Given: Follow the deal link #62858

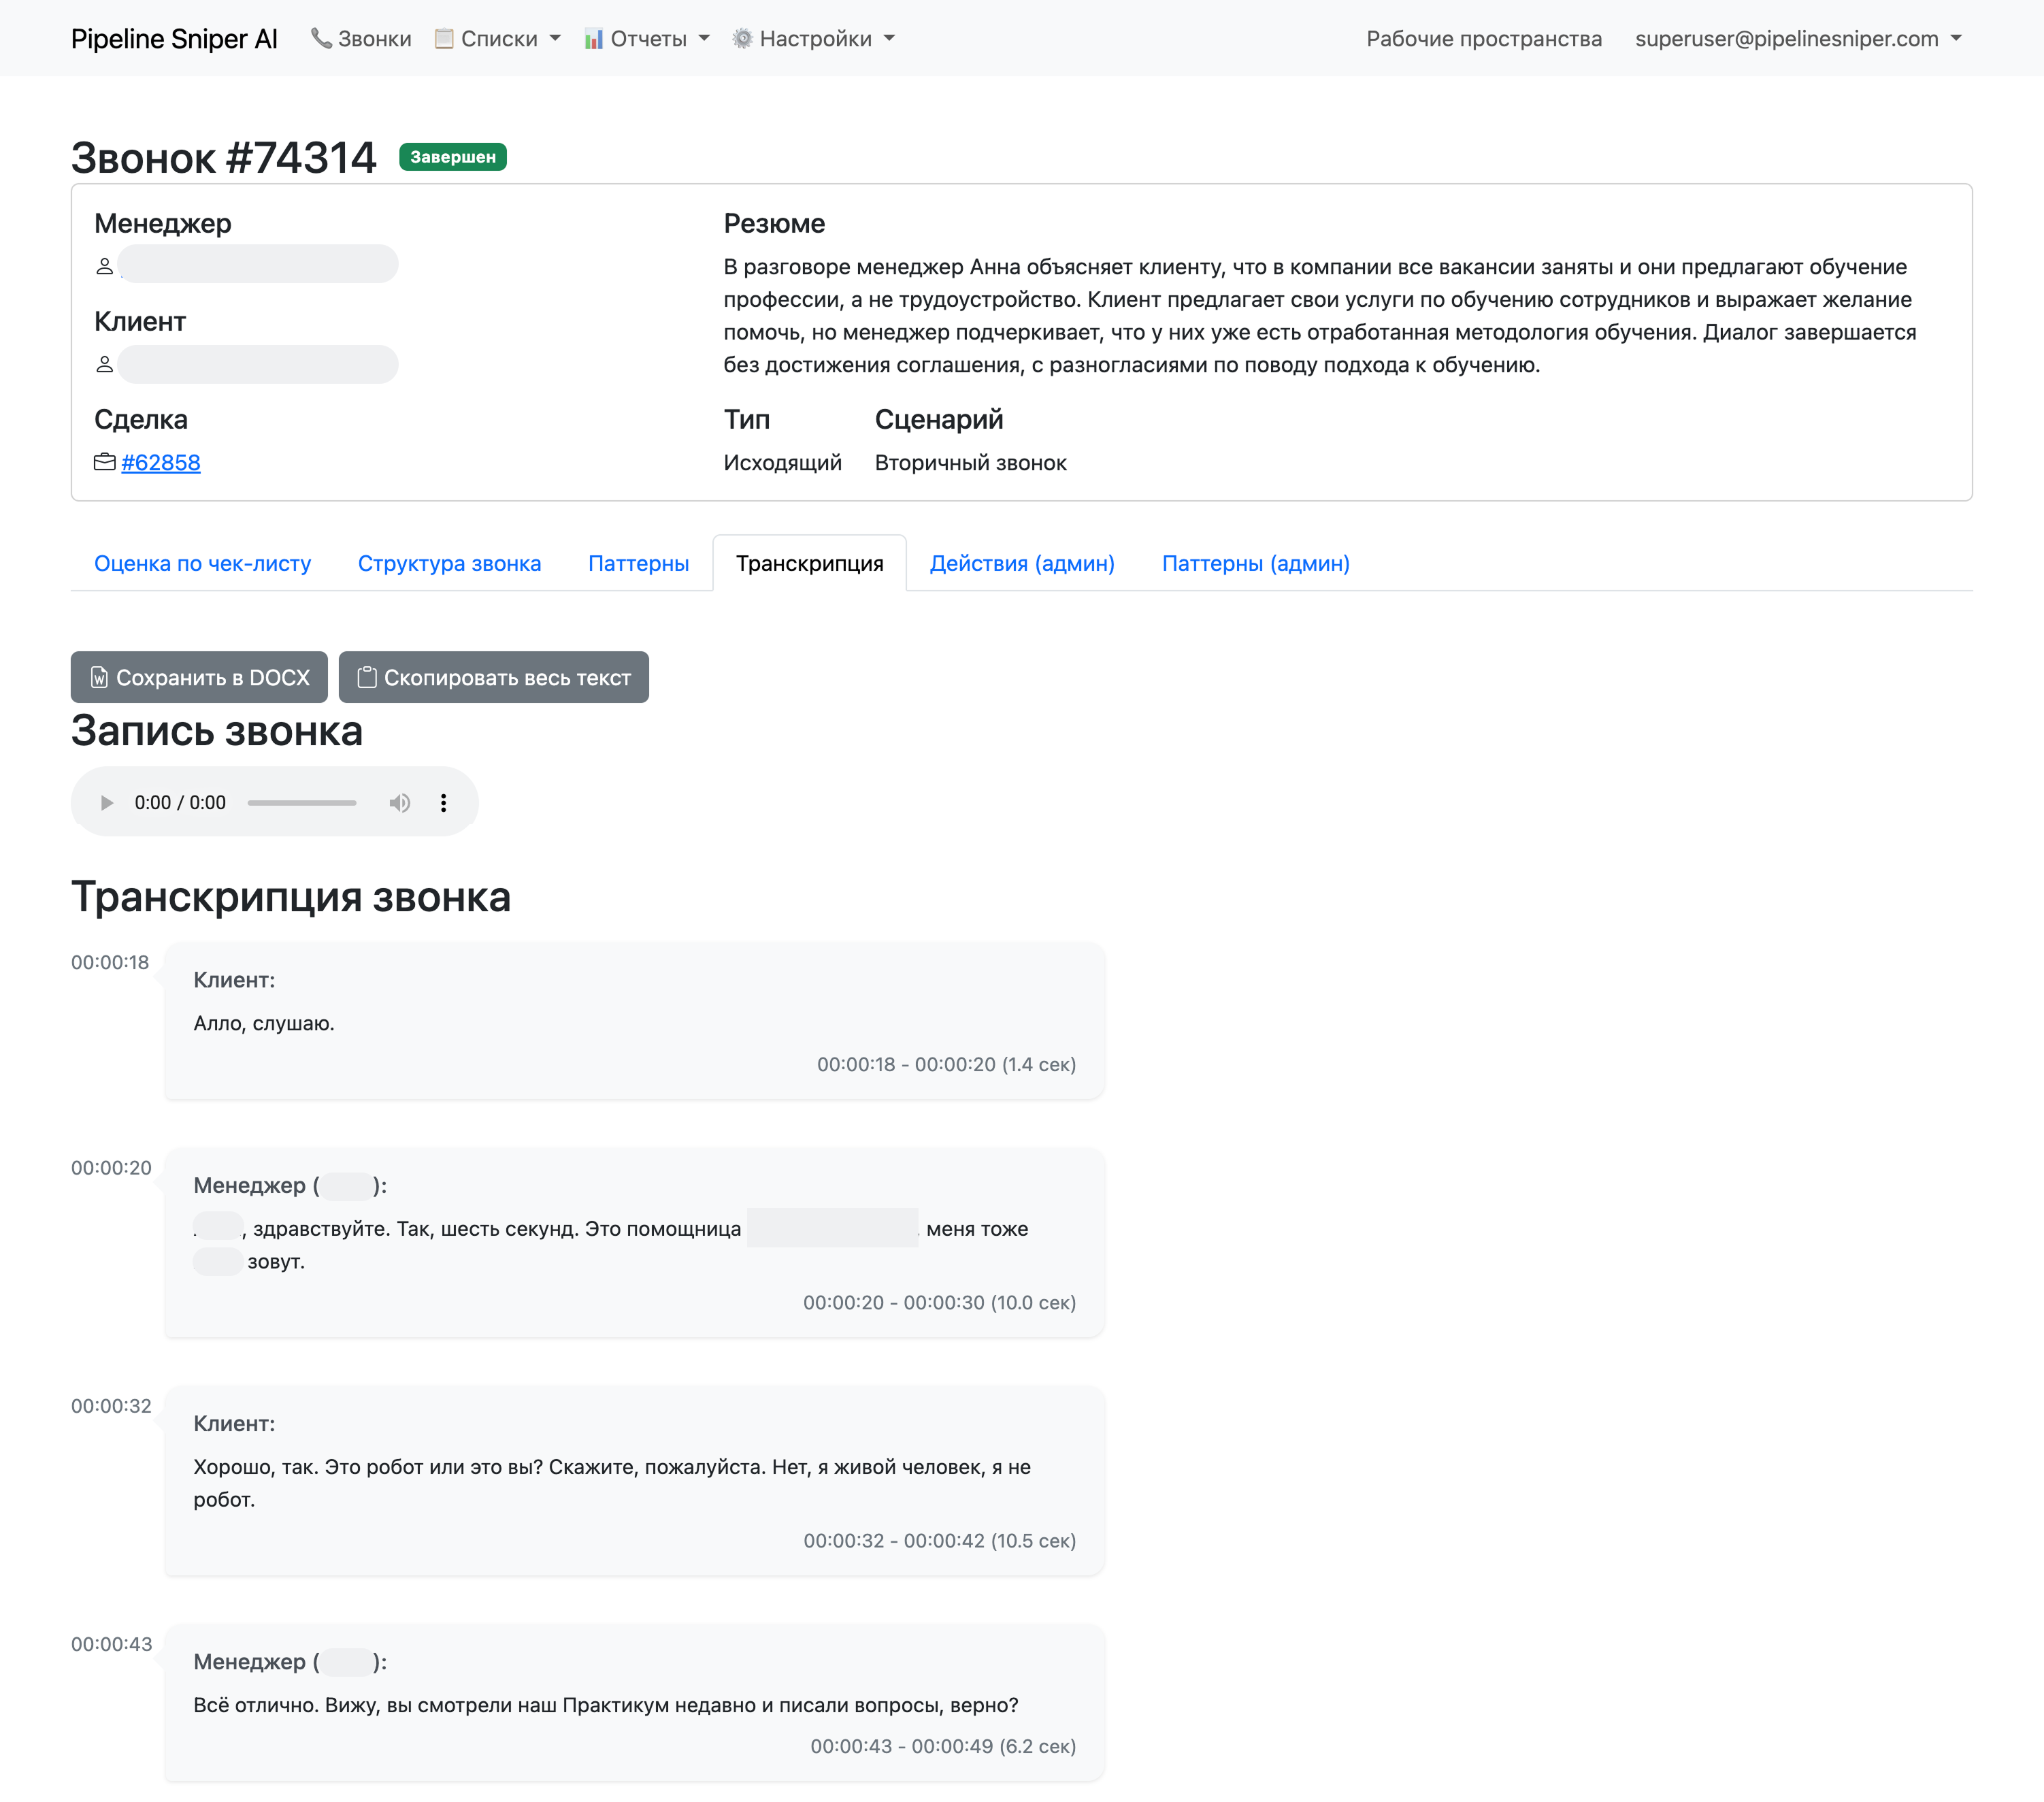Looking at the screenshot, I should pos(162,462).
